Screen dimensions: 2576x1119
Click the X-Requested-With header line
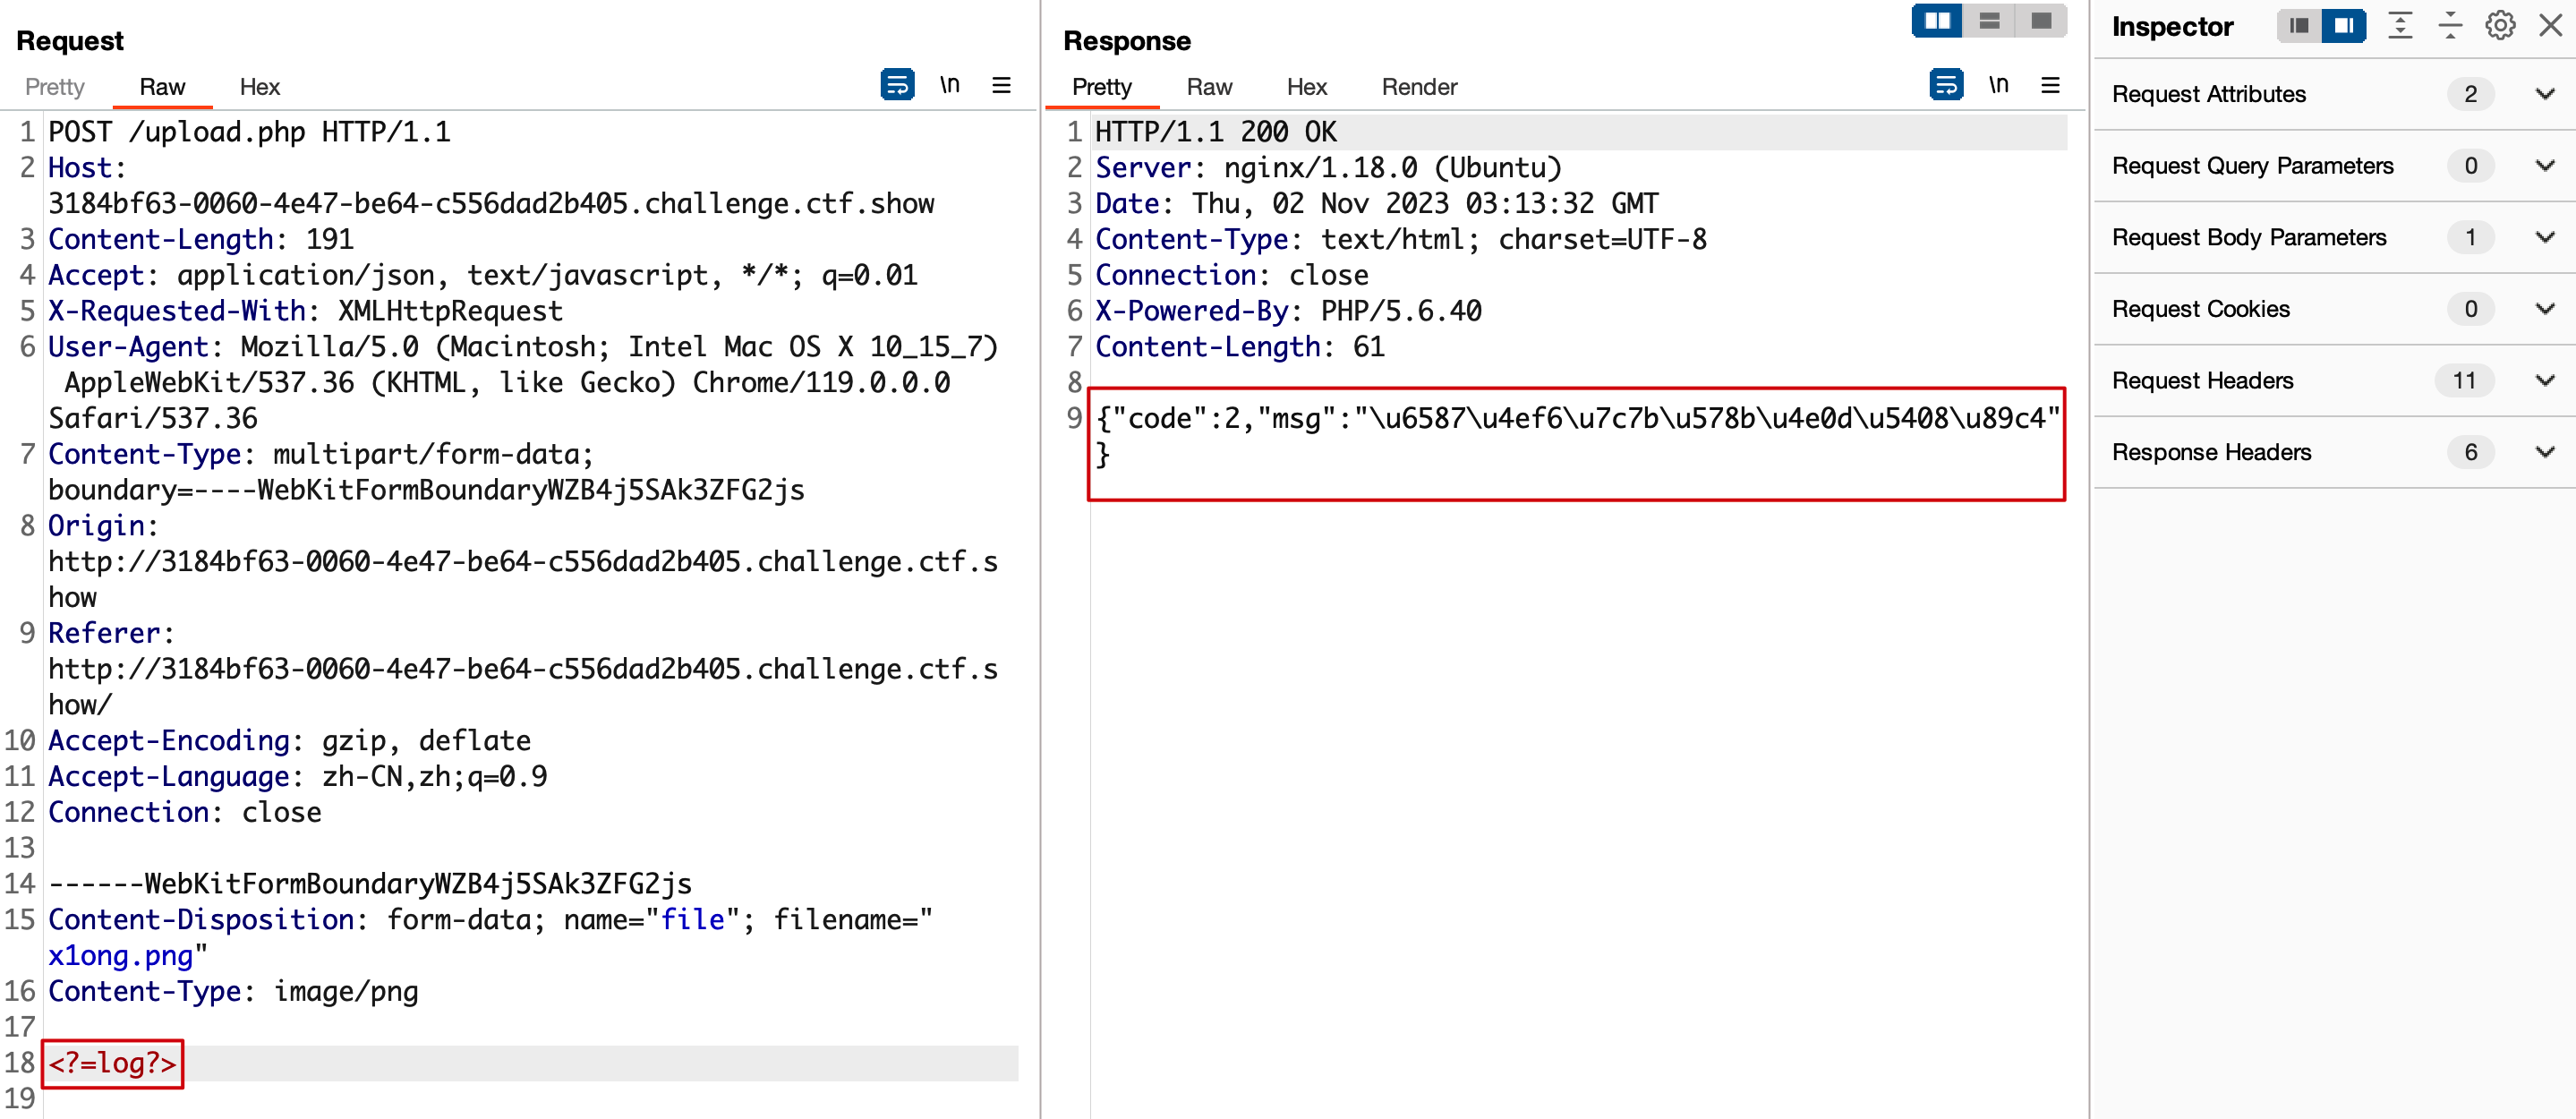click(x=305, y=311)
